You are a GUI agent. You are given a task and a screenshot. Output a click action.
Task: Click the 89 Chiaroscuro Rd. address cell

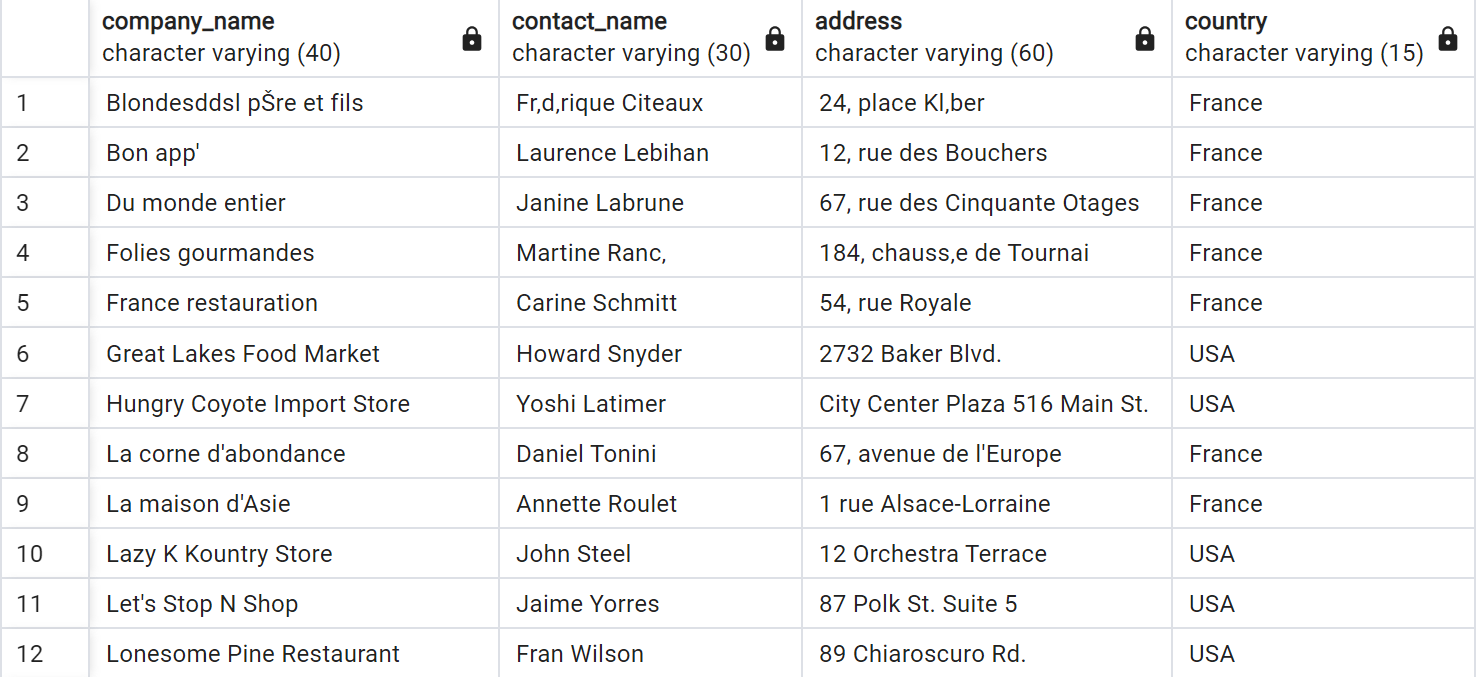click(987, 653)
